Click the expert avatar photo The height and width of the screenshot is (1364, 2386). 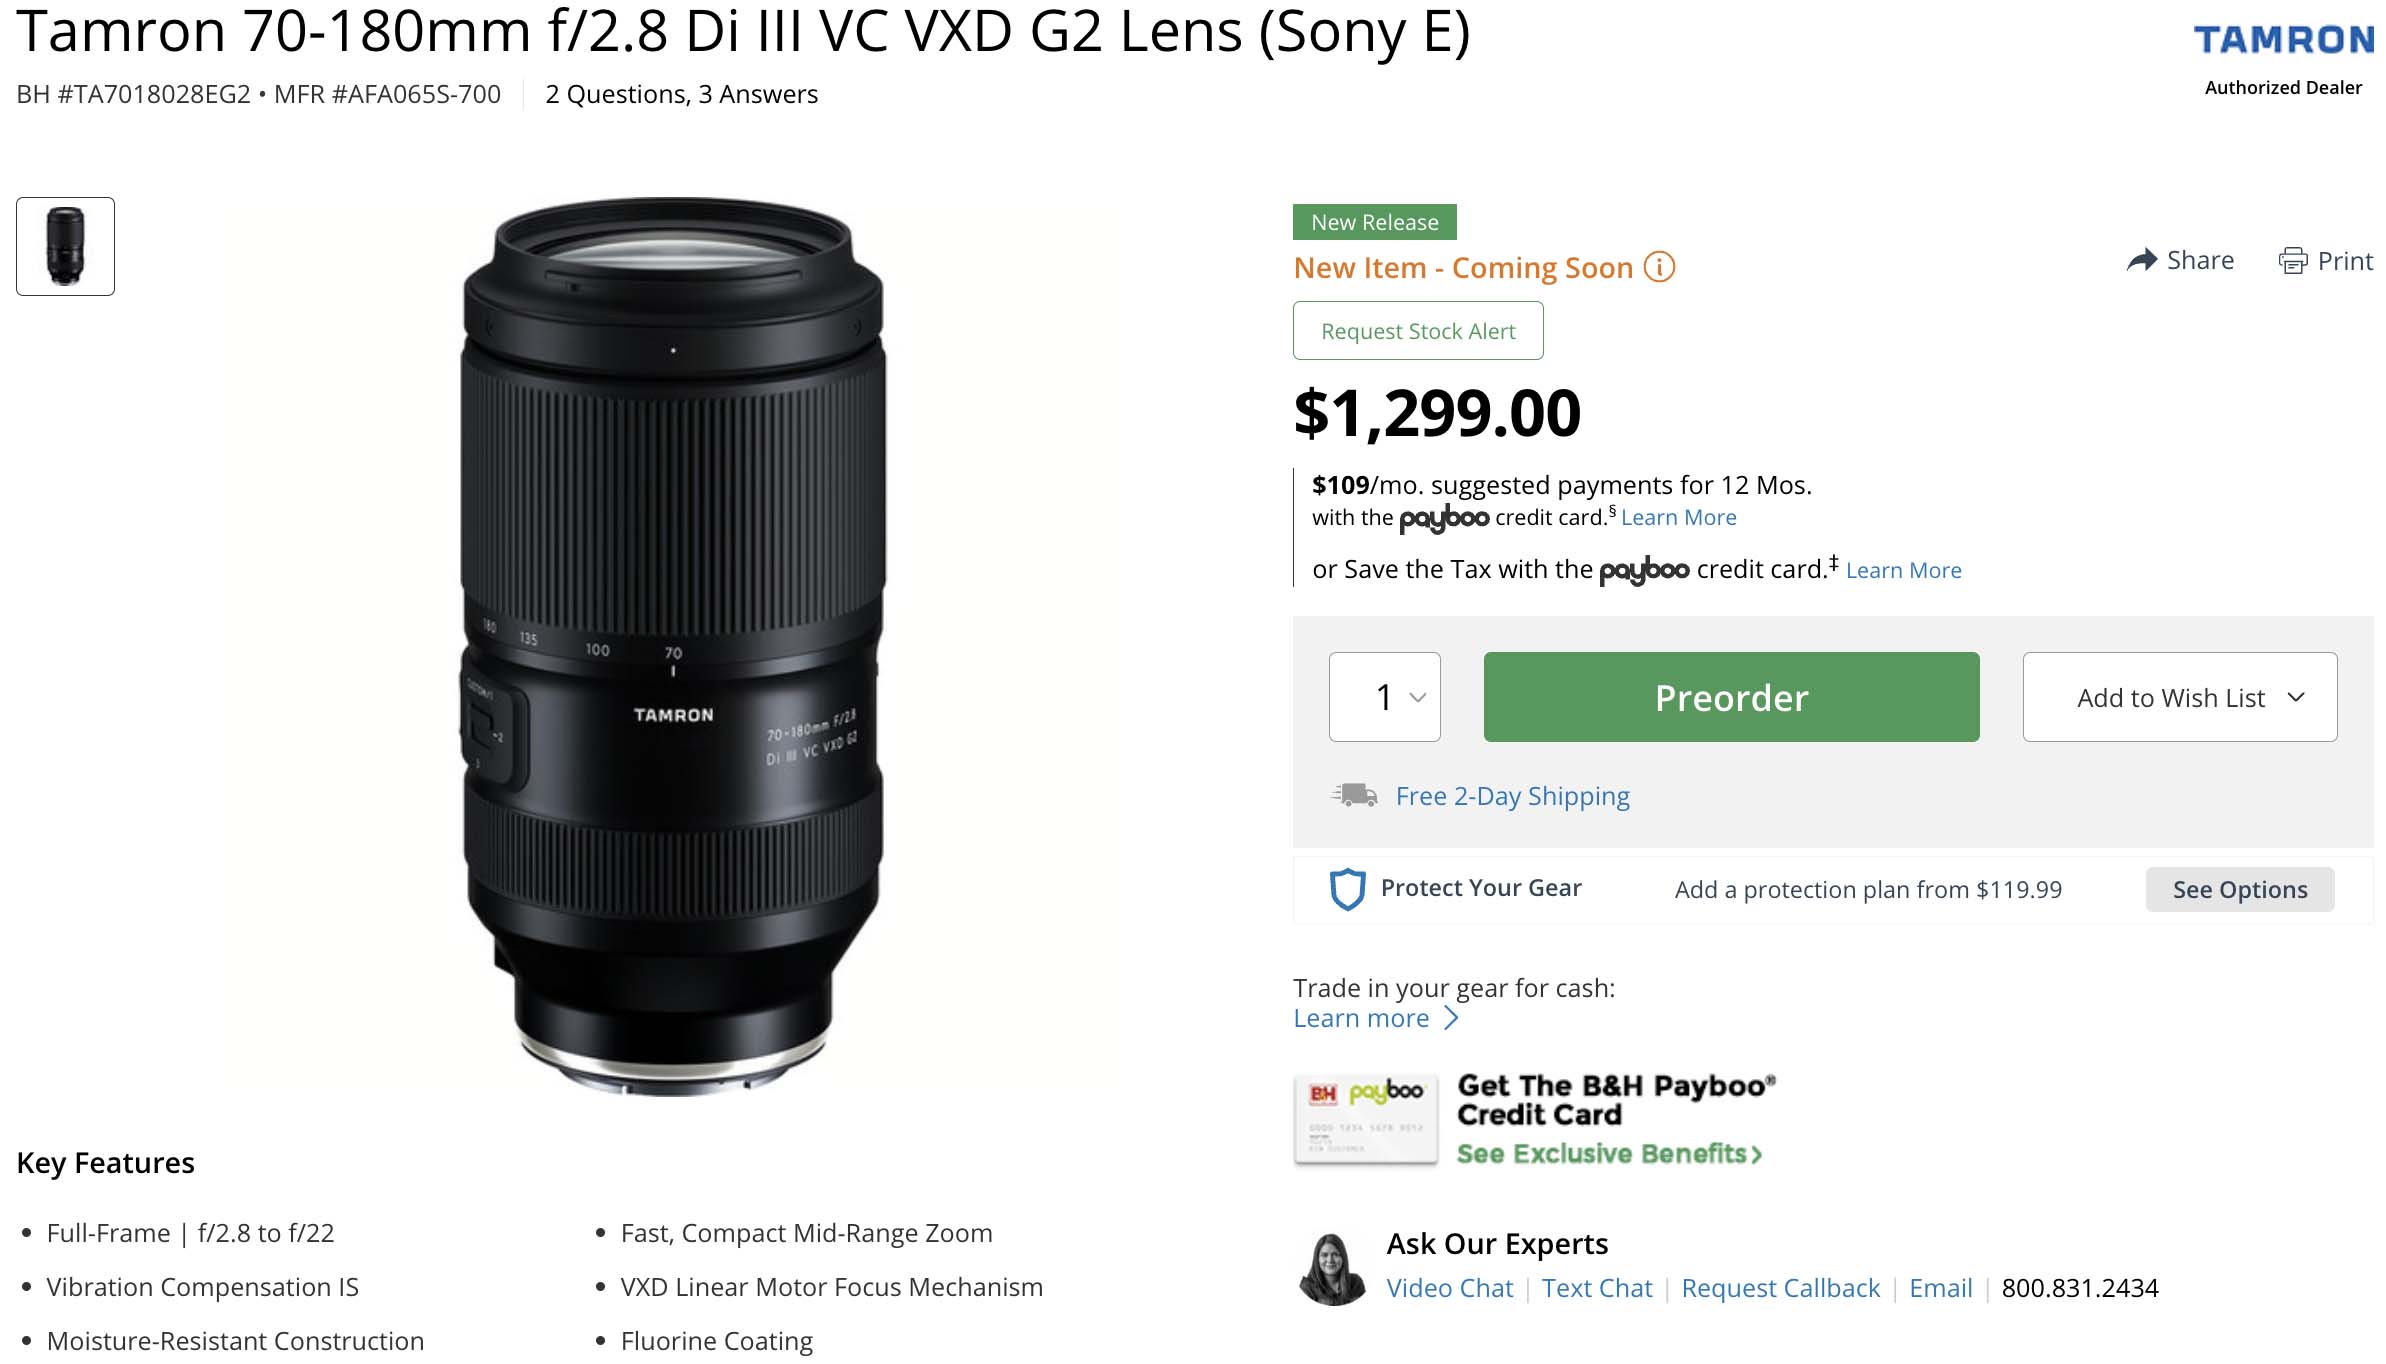coord(1331,1268)
